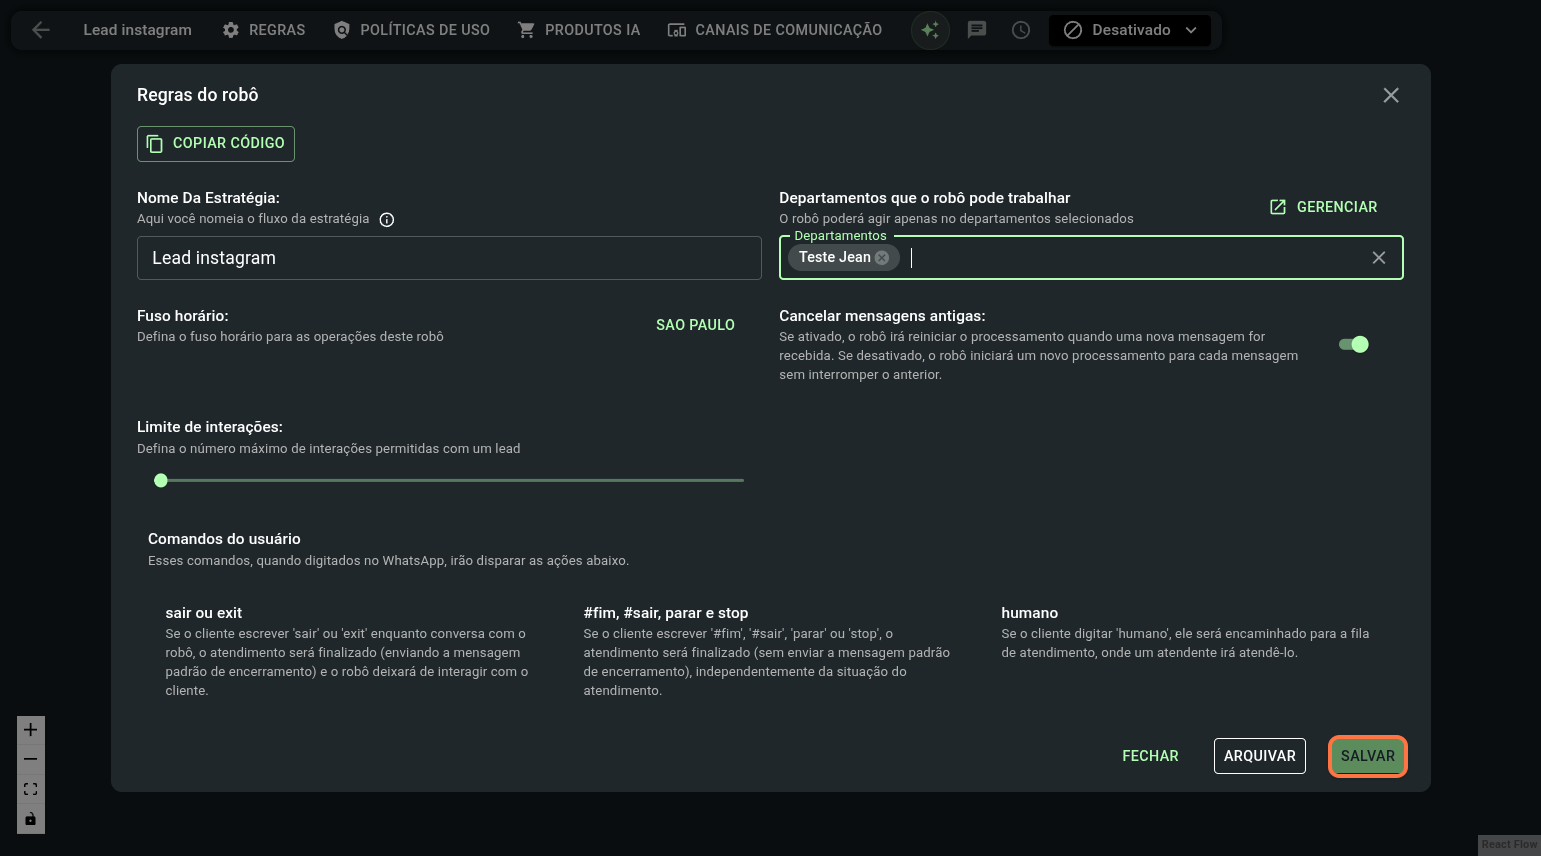Screen dimensions: 1541x856
Task: Click info icon beside strategy description
Action: tap(387, 220)
